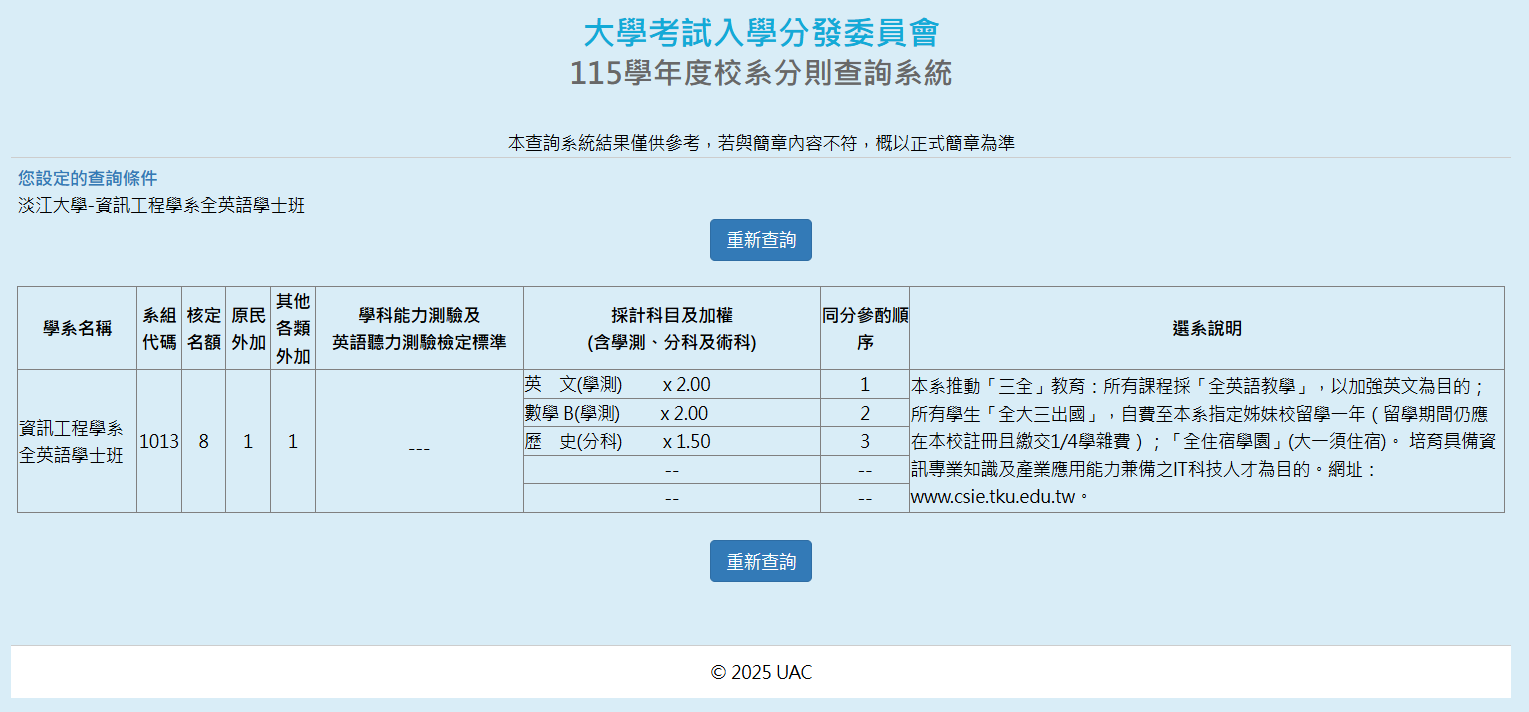
Task: Click the © 2025 UAC footer text
Action: [x=761, y=672]
